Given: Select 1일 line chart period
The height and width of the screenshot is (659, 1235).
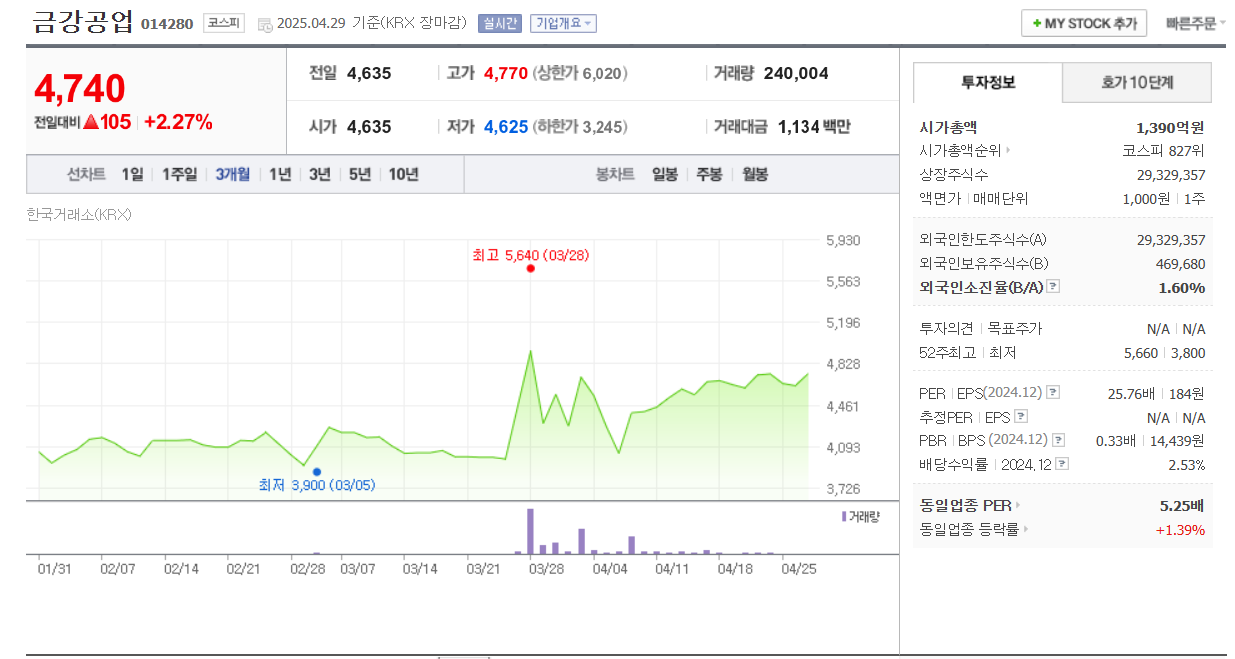Looking at the screenshot, I should coord(132,174).
